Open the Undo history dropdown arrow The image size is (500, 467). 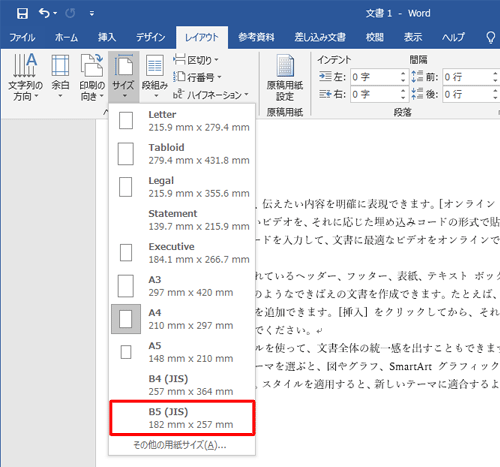point(55,13)
